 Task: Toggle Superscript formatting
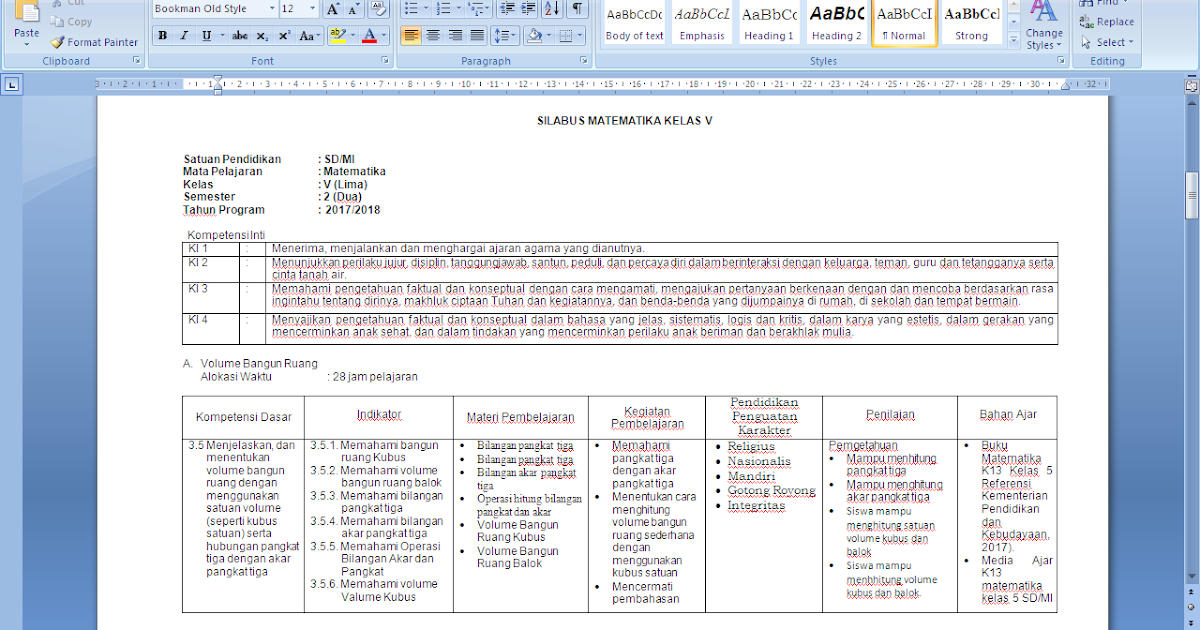click(x=284, y=36)
